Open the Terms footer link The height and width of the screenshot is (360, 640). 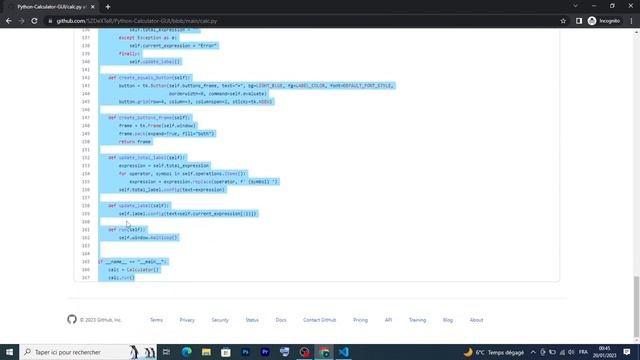[x=156, y=320]
